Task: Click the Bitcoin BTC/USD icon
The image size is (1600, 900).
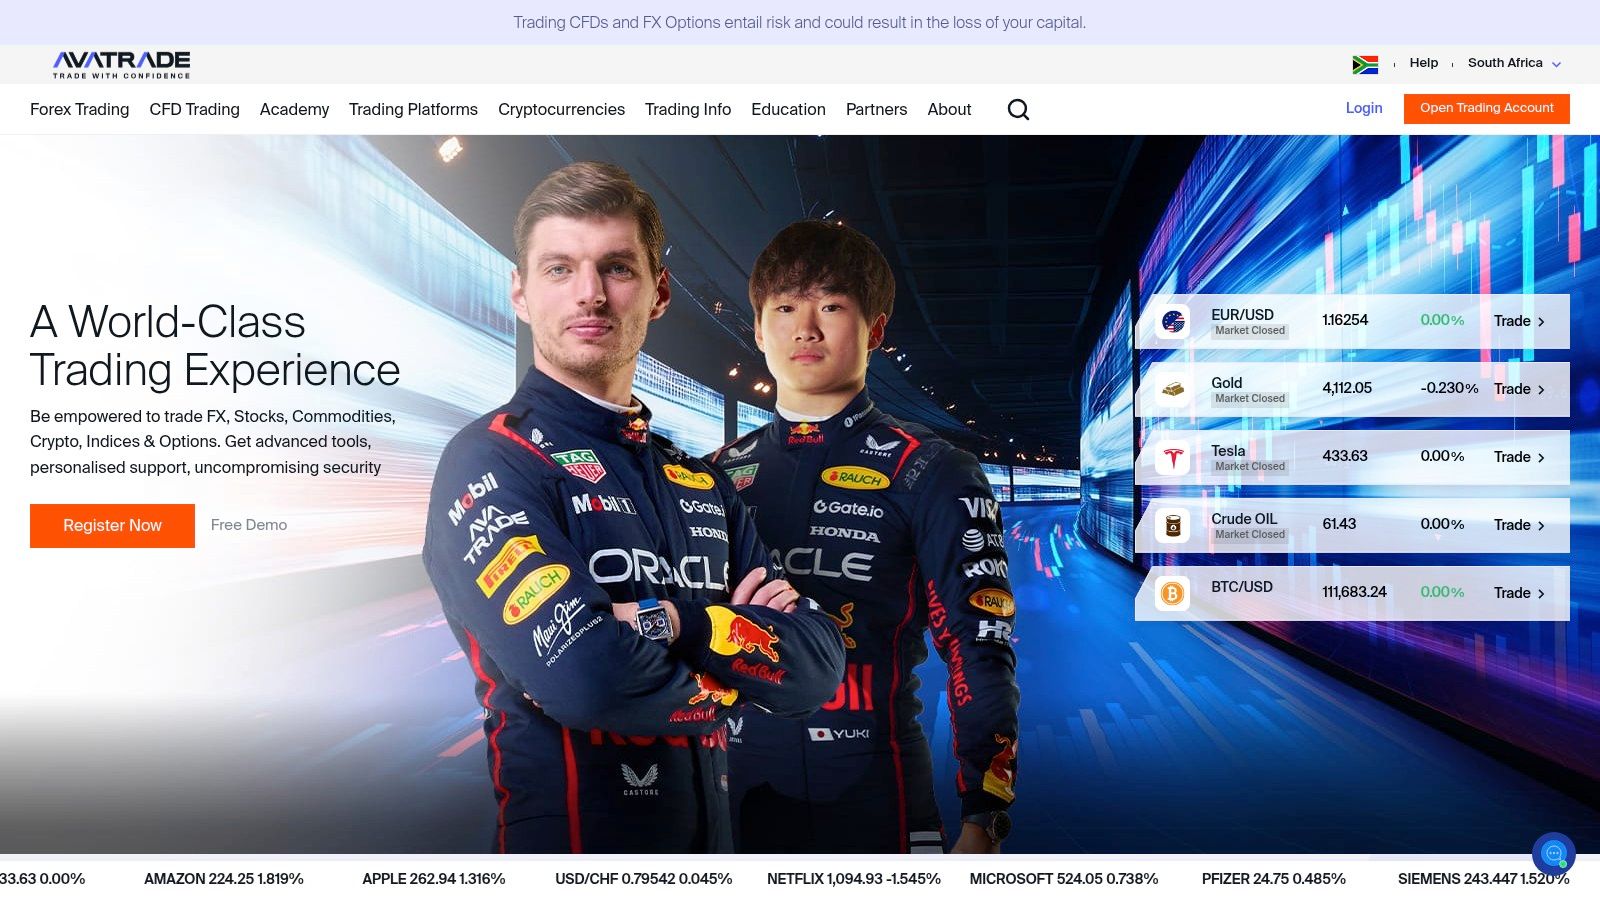Action: (1173, 593)
